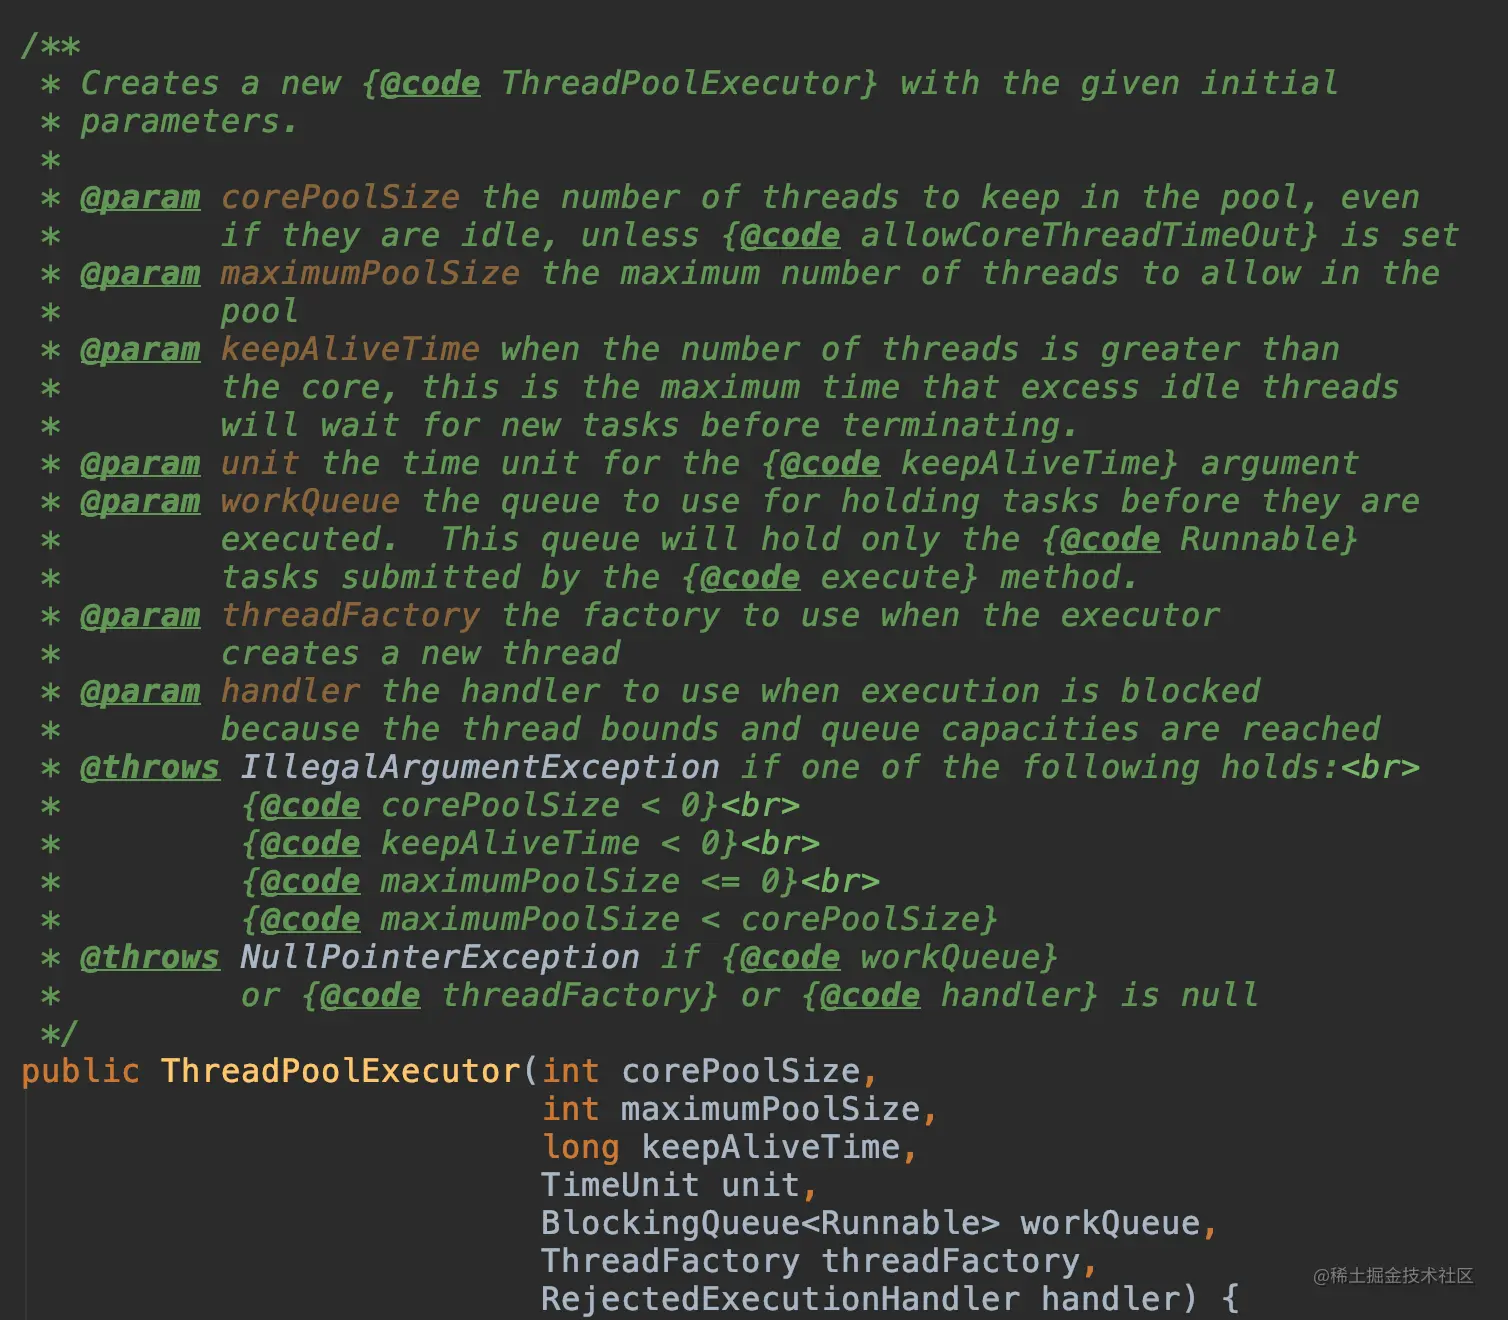
Task: Click the public keyword
Action: click(x=80, y=1071)
